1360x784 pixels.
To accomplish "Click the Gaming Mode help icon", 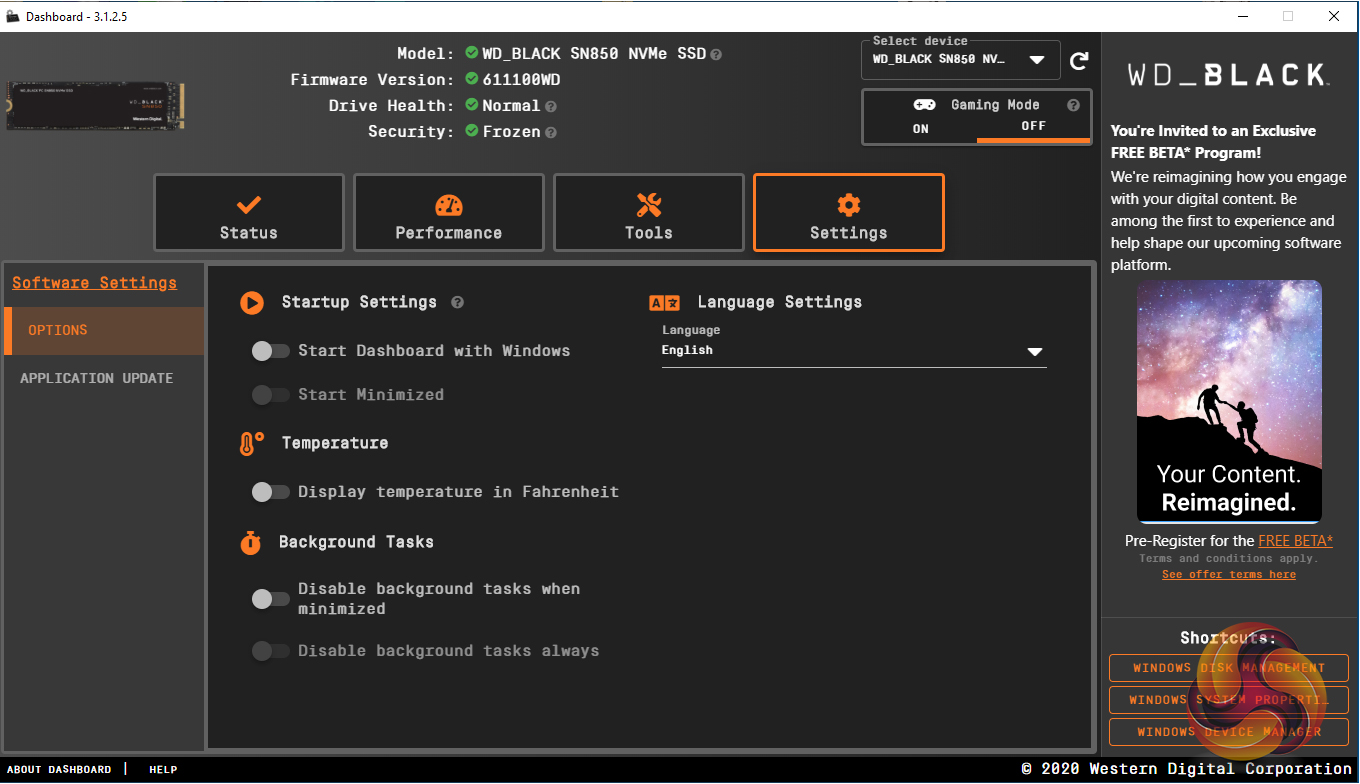I will coord(1073,105).
